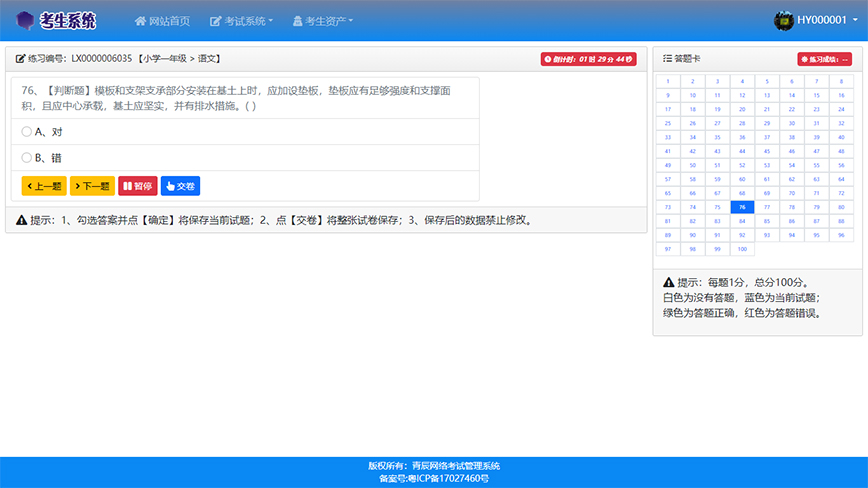Select answer B、错 radio button
The width and height of the screenshot is (868, 488).
click(27, 157)
